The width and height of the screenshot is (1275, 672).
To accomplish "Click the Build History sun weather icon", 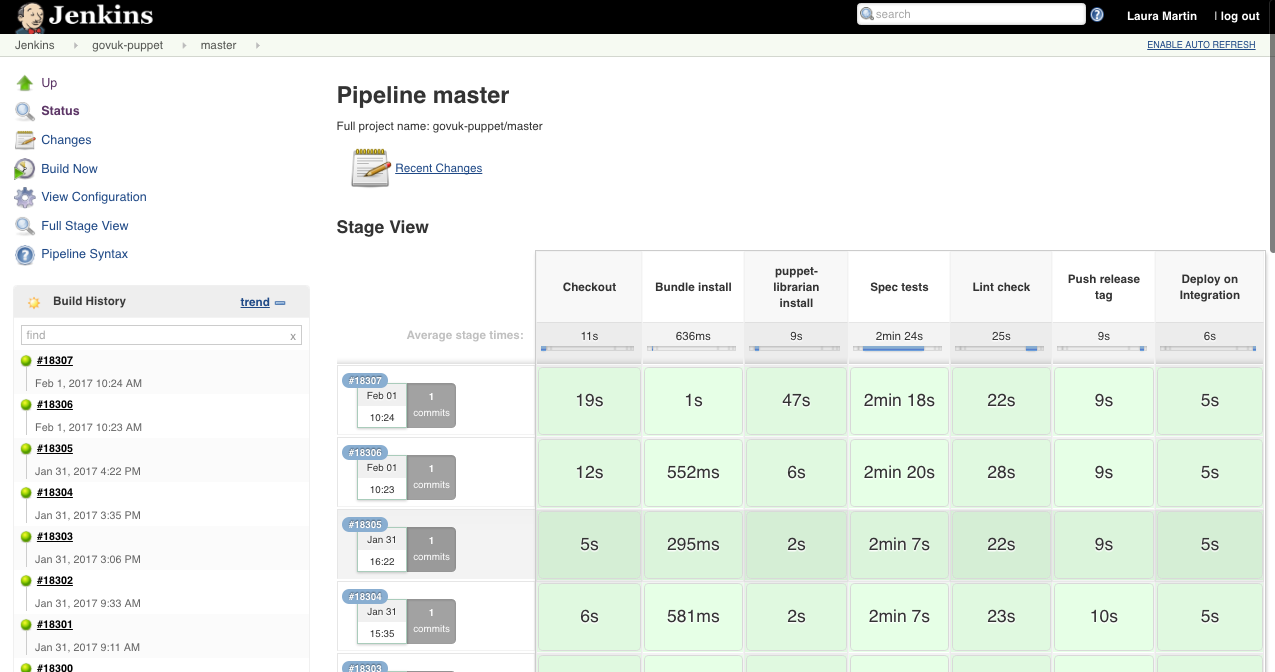I will [x=34, y=302].
